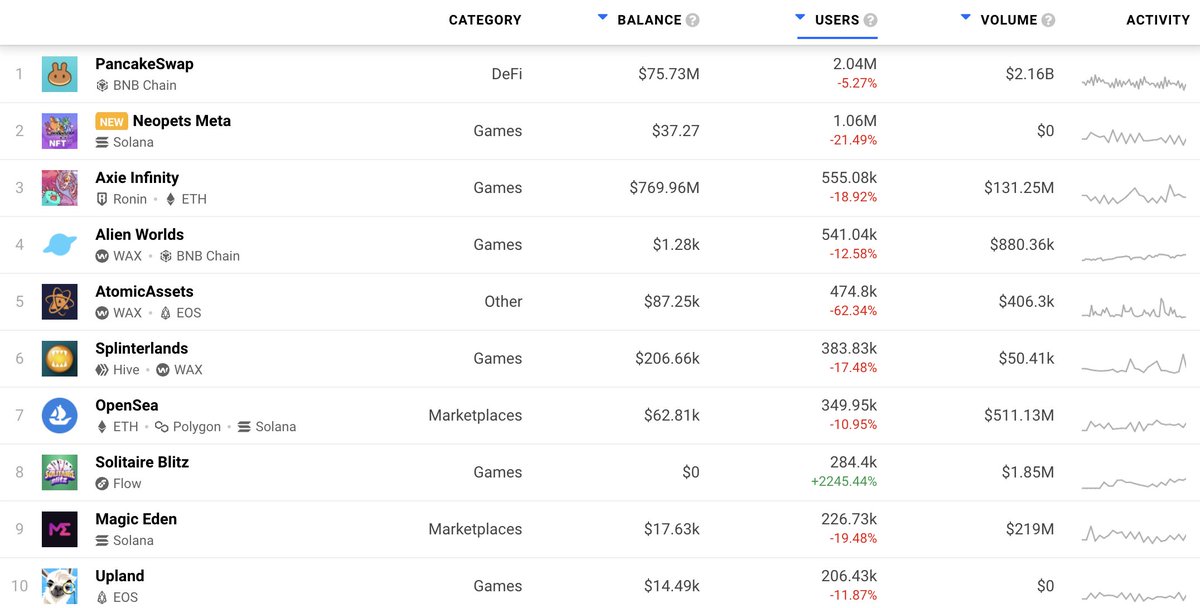Image resolution: width=1200 pixels, height=608 pixels.
Task: View the Axie Infinity activity sparkline
Action: pos(1134,195)
